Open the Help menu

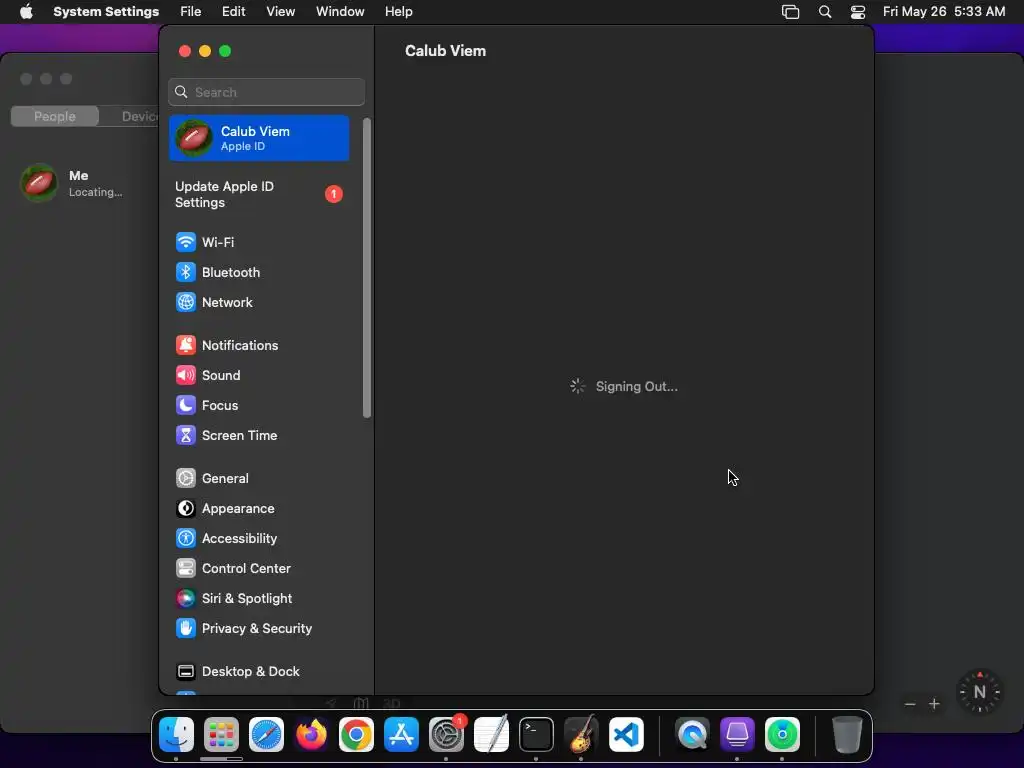click(x=398, y=12)
